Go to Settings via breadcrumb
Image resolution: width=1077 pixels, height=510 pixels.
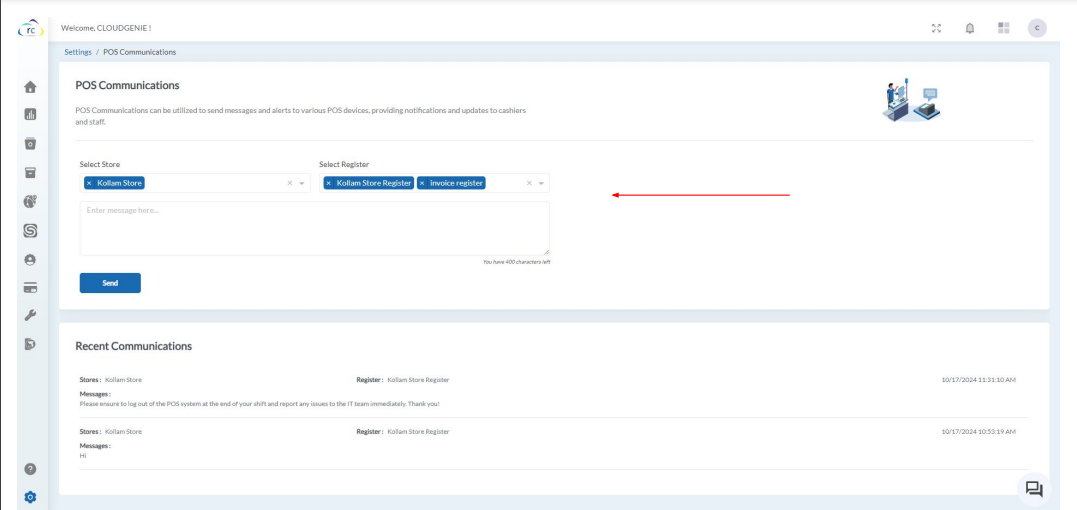pos(78,52)
